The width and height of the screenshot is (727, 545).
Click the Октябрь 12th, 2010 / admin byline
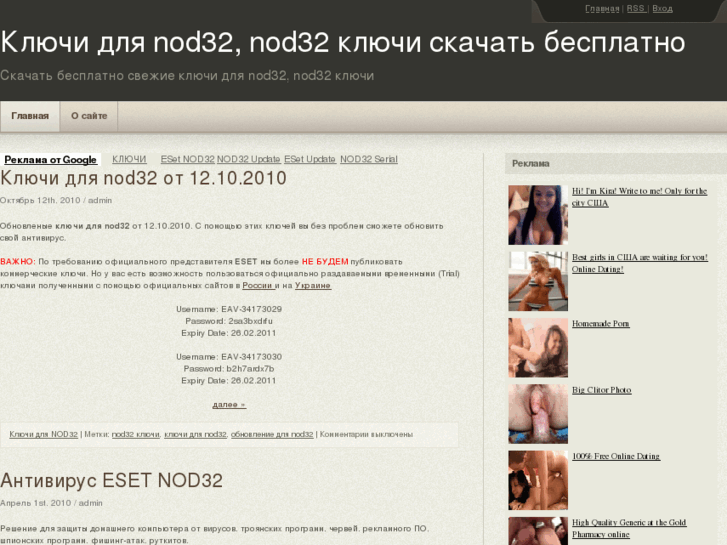pyautogui.click(x=56, y=200)
